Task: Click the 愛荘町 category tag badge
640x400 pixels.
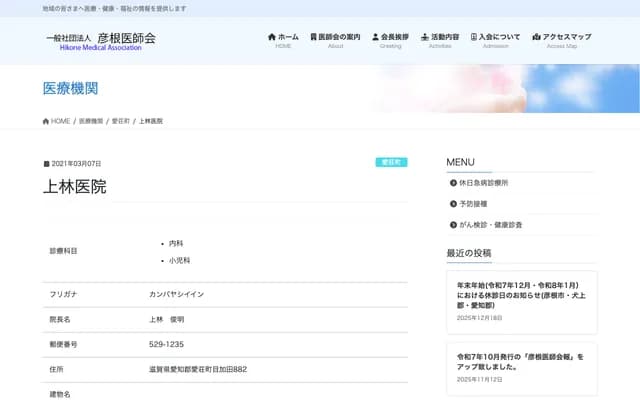Action: click(390, 162)
